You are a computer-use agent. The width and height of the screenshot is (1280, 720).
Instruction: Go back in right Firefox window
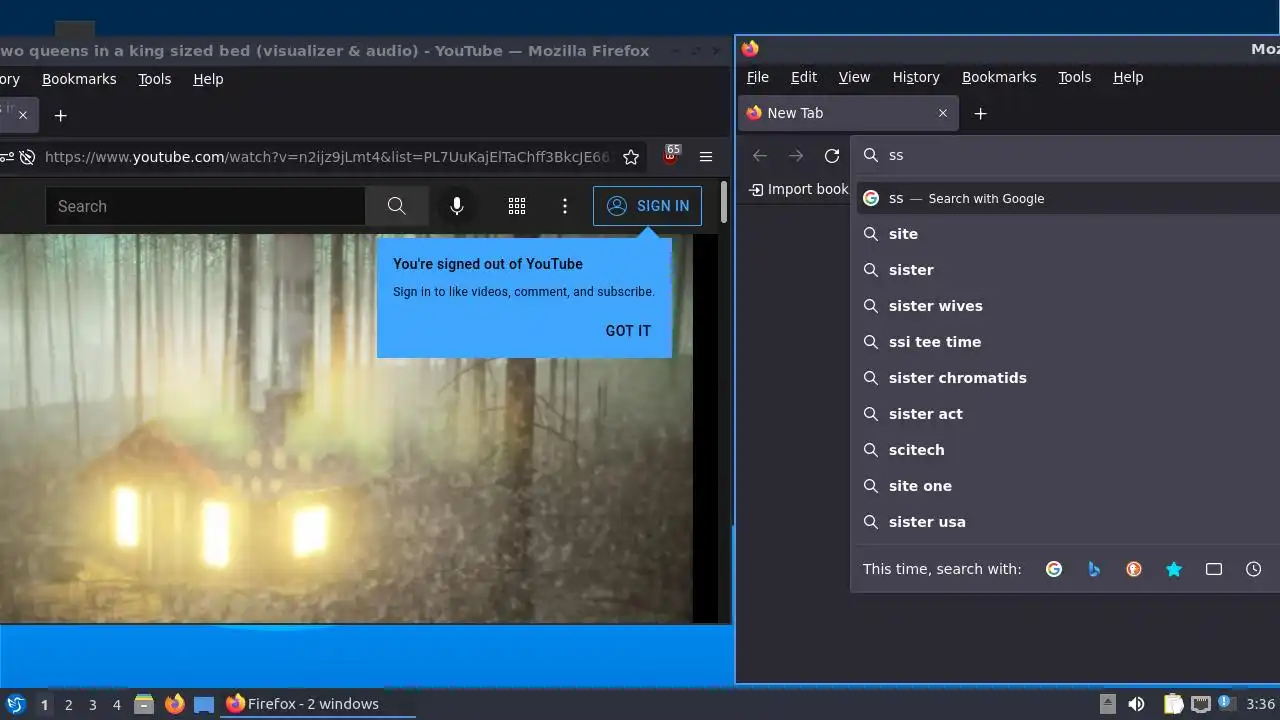pyautogui.click(x=760, y=155)
